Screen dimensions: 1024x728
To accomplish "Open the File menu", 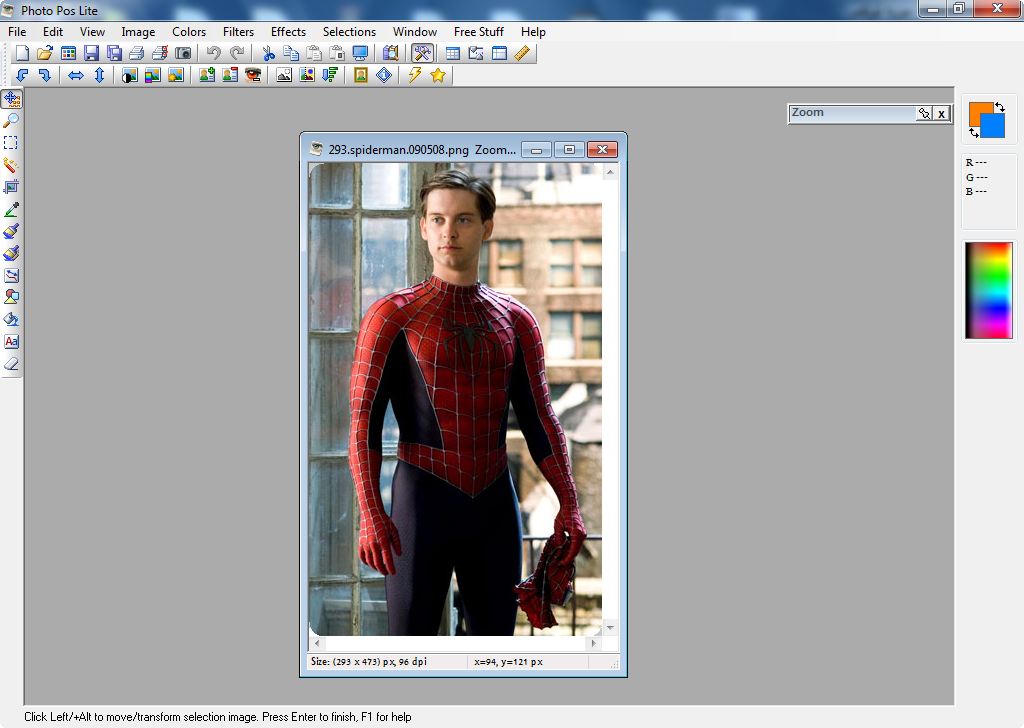I will coord(17,31).
